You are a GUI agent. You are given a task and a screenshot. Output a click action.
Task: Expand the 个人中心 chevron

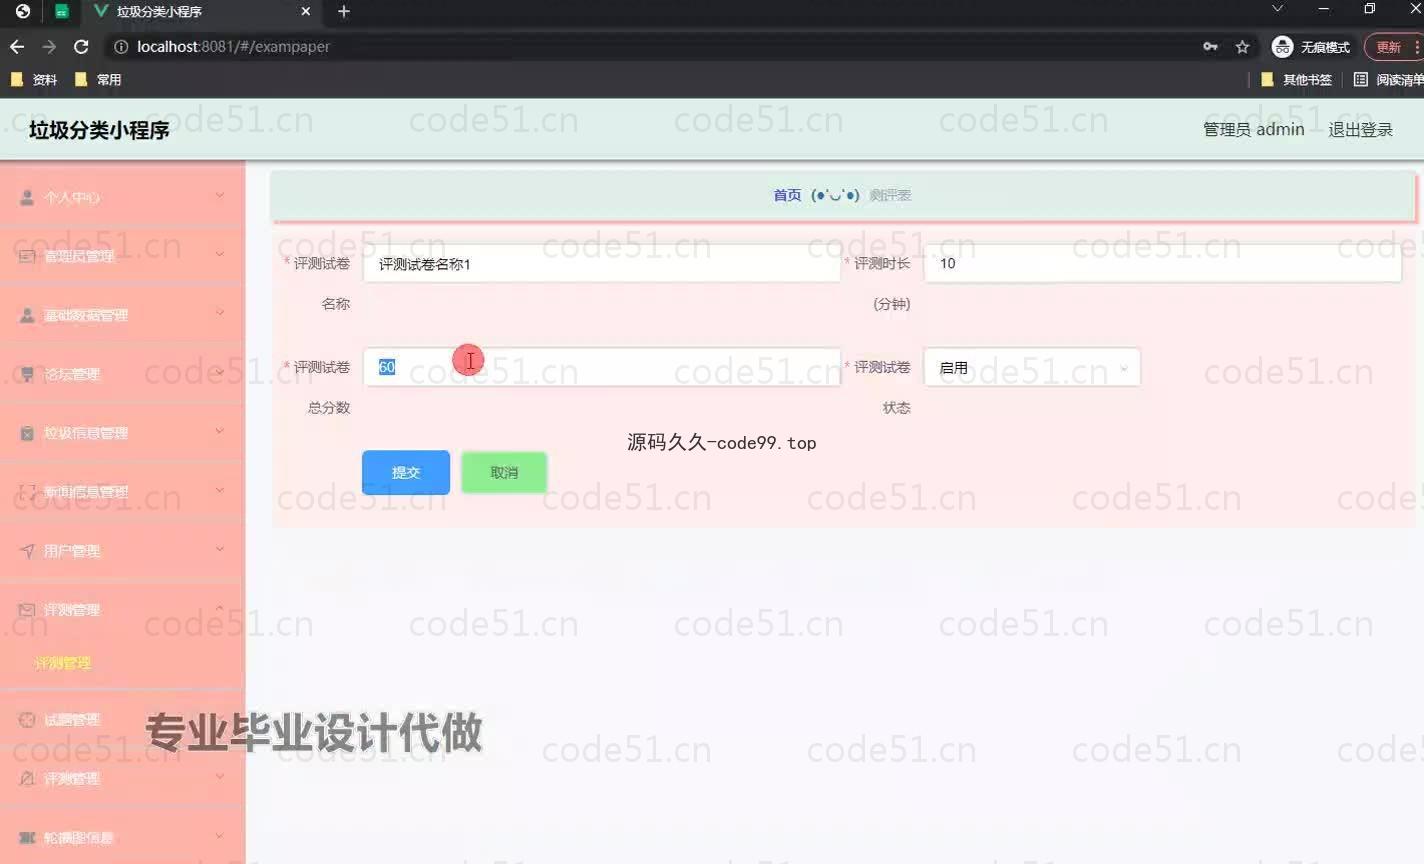(220, 196)
